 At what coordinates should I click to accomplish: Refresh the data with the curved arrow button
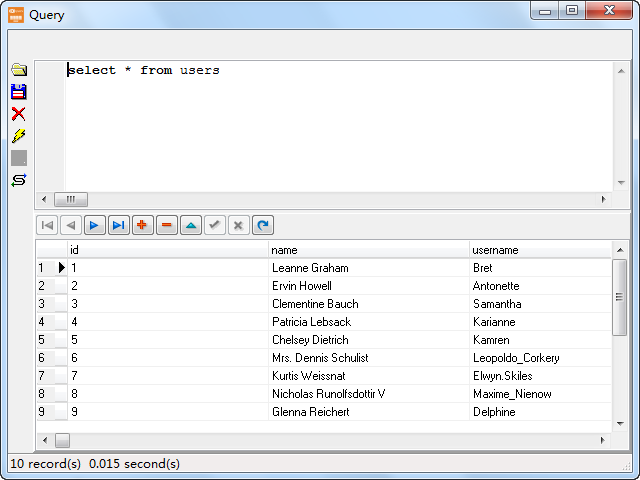(262, 225)
